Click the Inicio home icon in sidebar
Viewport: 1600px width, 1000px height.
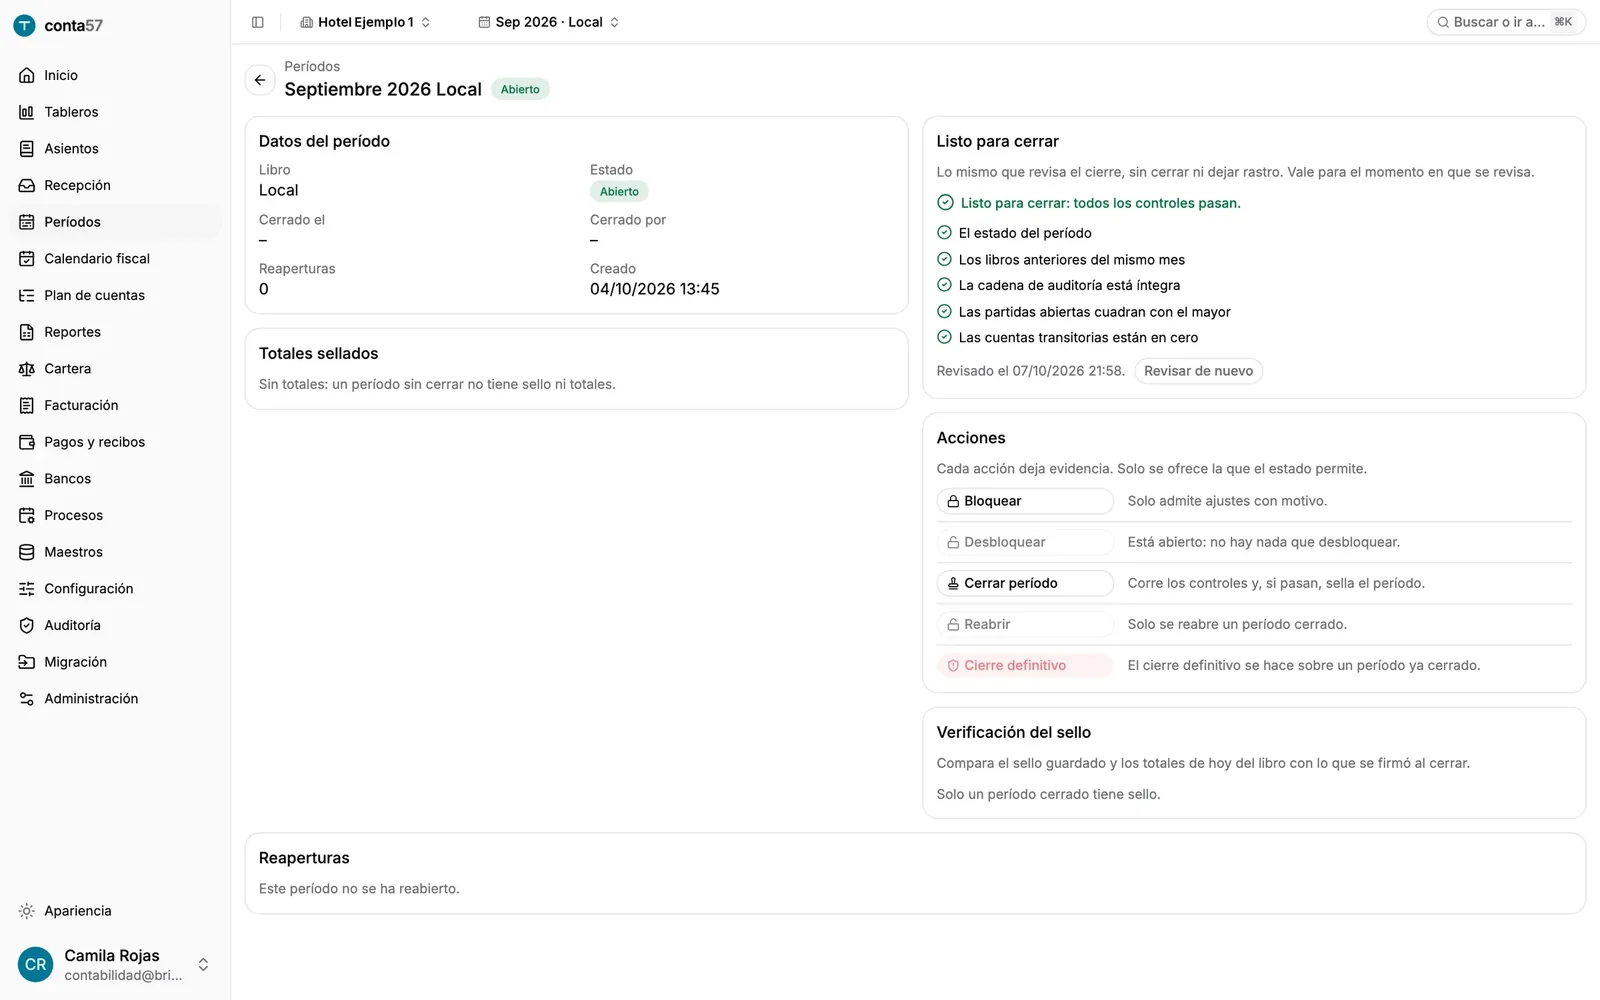point(27,75)
